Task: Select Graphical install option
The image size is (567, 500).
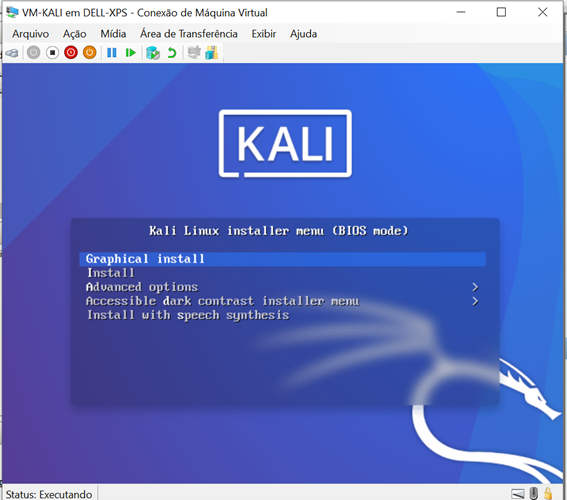Action: [282, 259]
